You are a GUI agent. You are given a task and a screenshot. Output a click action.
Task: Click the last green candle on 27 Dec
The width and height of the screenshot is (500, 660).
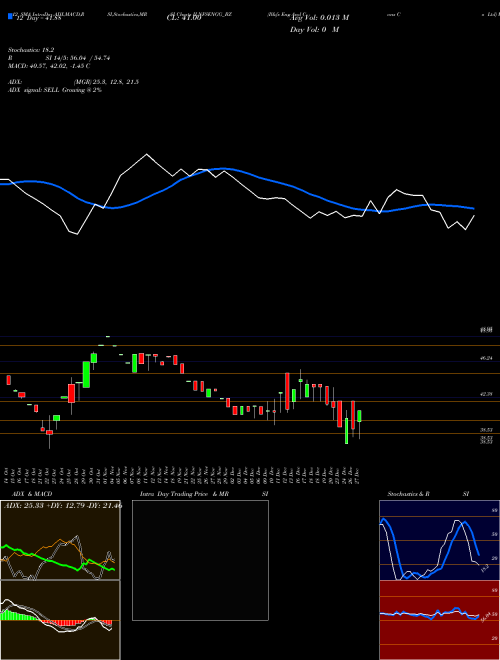click(x=359, y=416)
